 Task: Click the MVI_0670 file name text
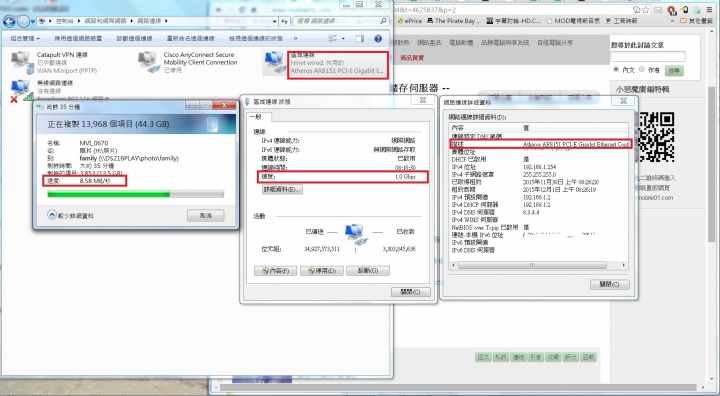pos(94,143)
